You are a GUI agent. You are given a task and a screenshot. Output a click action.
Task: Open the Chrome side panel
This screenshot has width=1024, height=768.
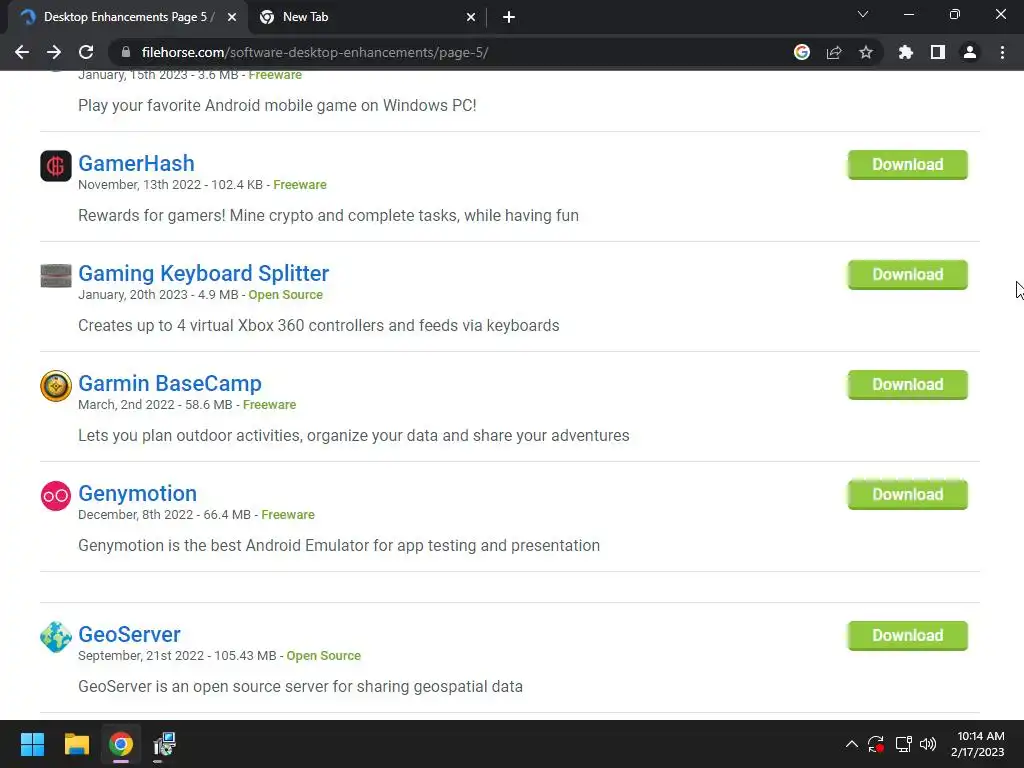[938, 52]
